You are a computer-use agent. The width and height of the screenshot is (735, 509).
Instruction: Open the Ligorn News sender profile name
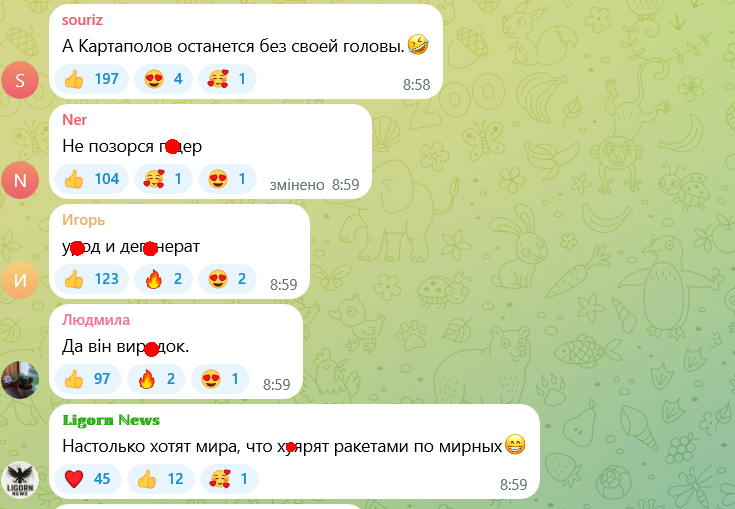point(111,420)
